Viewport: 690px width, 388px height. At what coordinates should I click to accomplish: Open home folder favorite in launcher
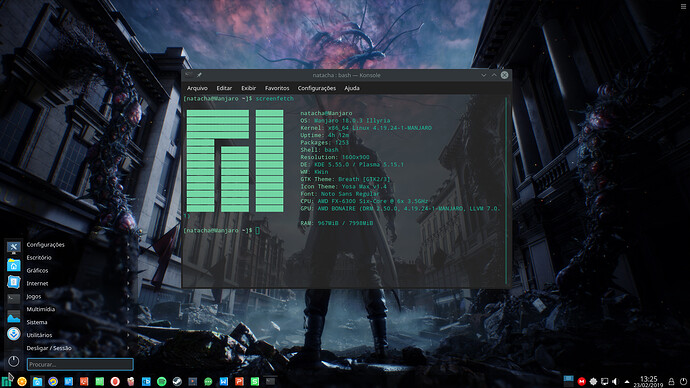tap(14, 264)
